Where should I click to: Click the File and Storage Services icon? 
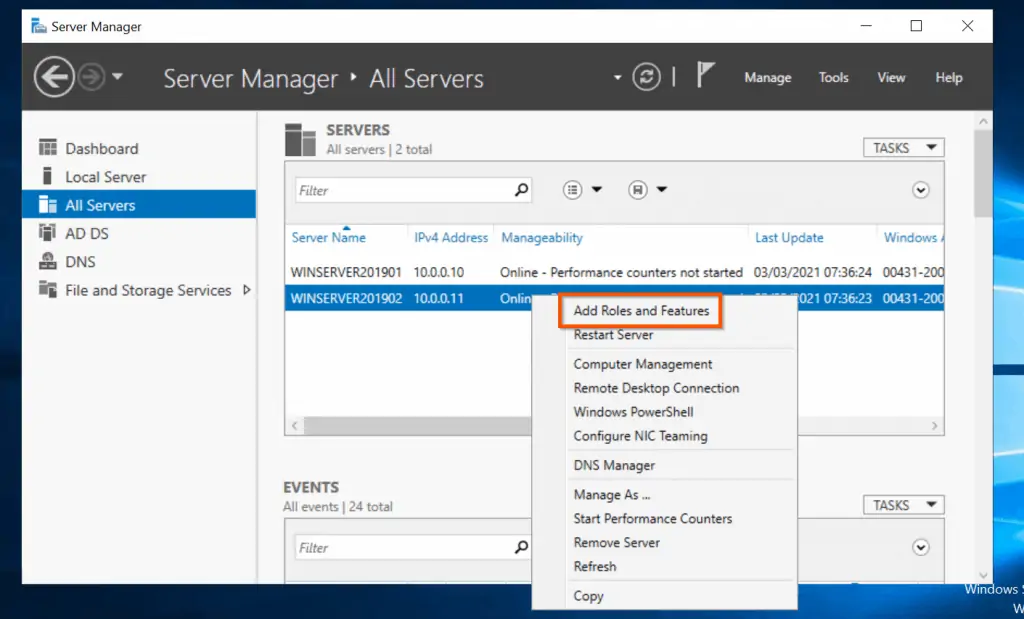click(48, 289)
